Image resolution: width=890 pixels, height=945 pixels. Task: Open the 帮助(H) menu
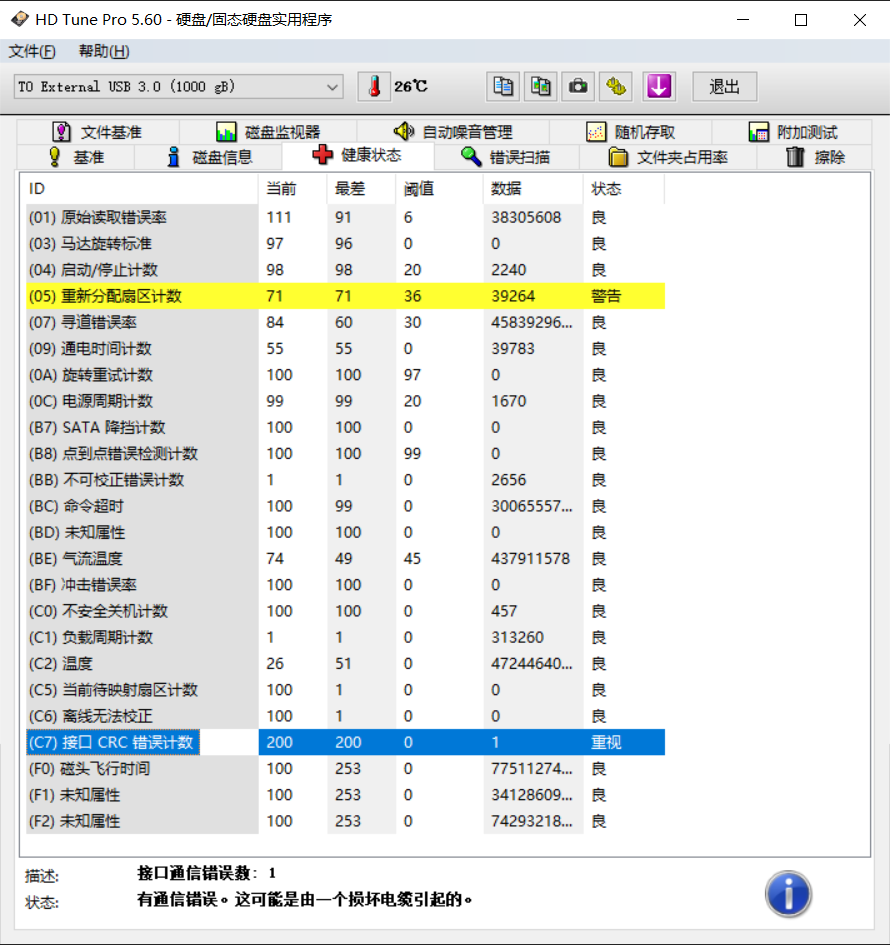tap(104, 52)
